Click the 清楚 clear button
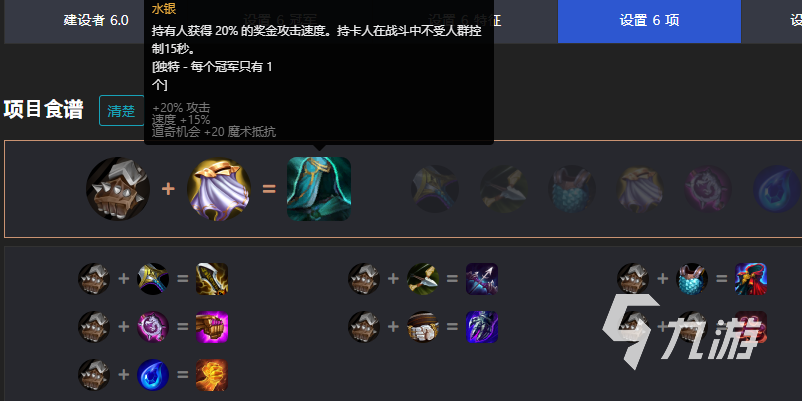The width and height of the screenshot is (802, 401). pos(121,110)
